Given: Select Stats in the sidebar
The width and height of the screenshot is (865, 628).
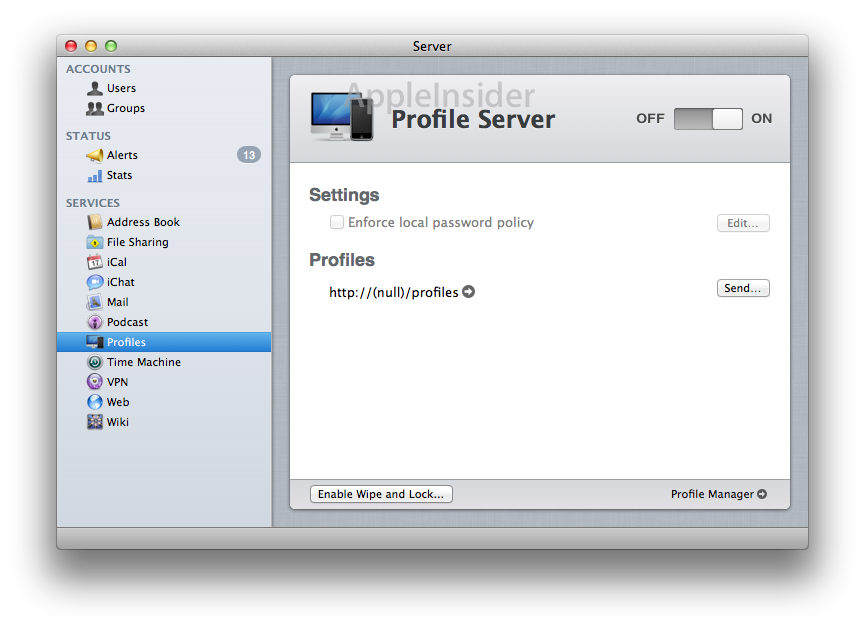Looking at the screenshot, I should click(164, 175).
